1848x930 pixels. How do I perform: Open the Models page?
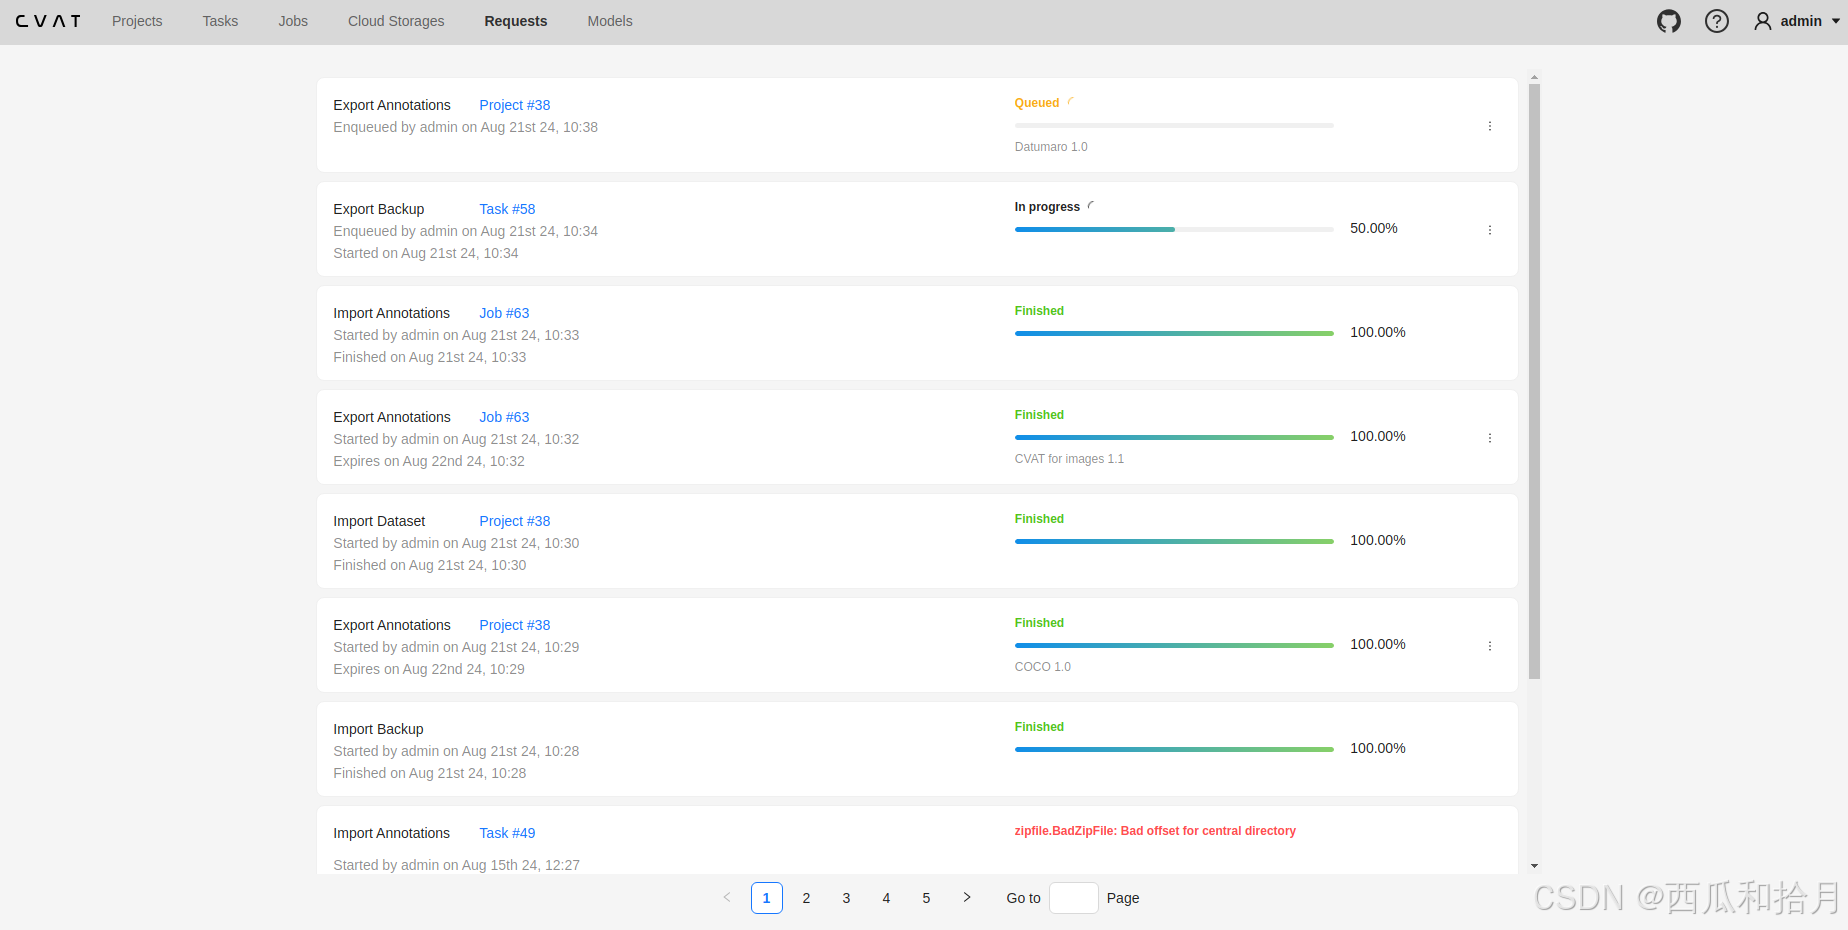coord(609,21)
